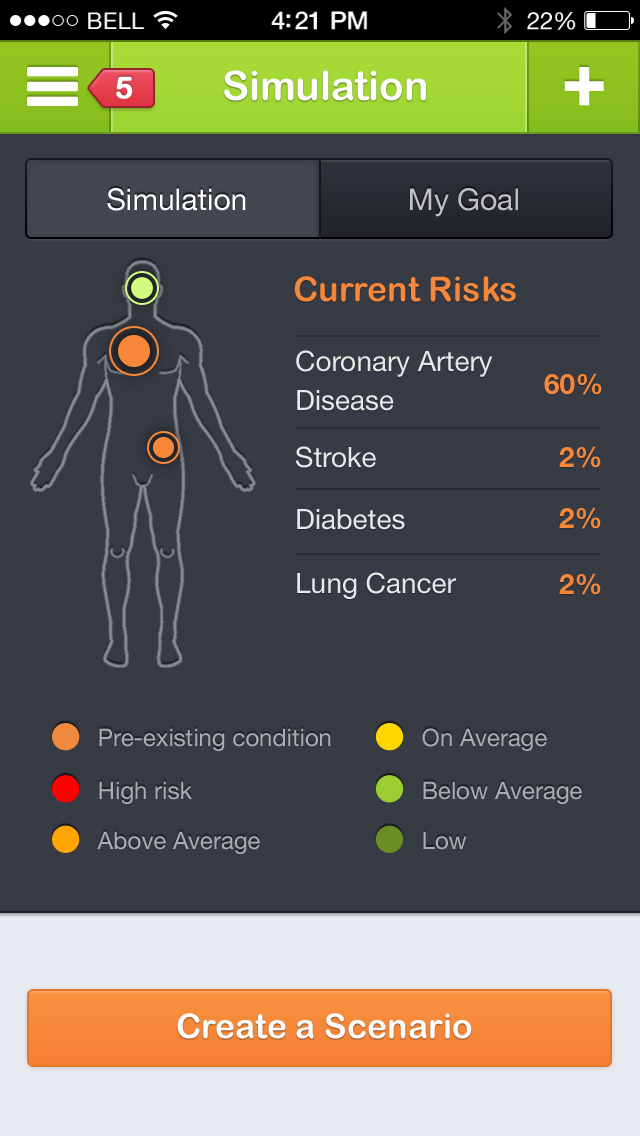Tap the Below Average green swatch
Screen dimensions: 640x1136
(389, 790)
